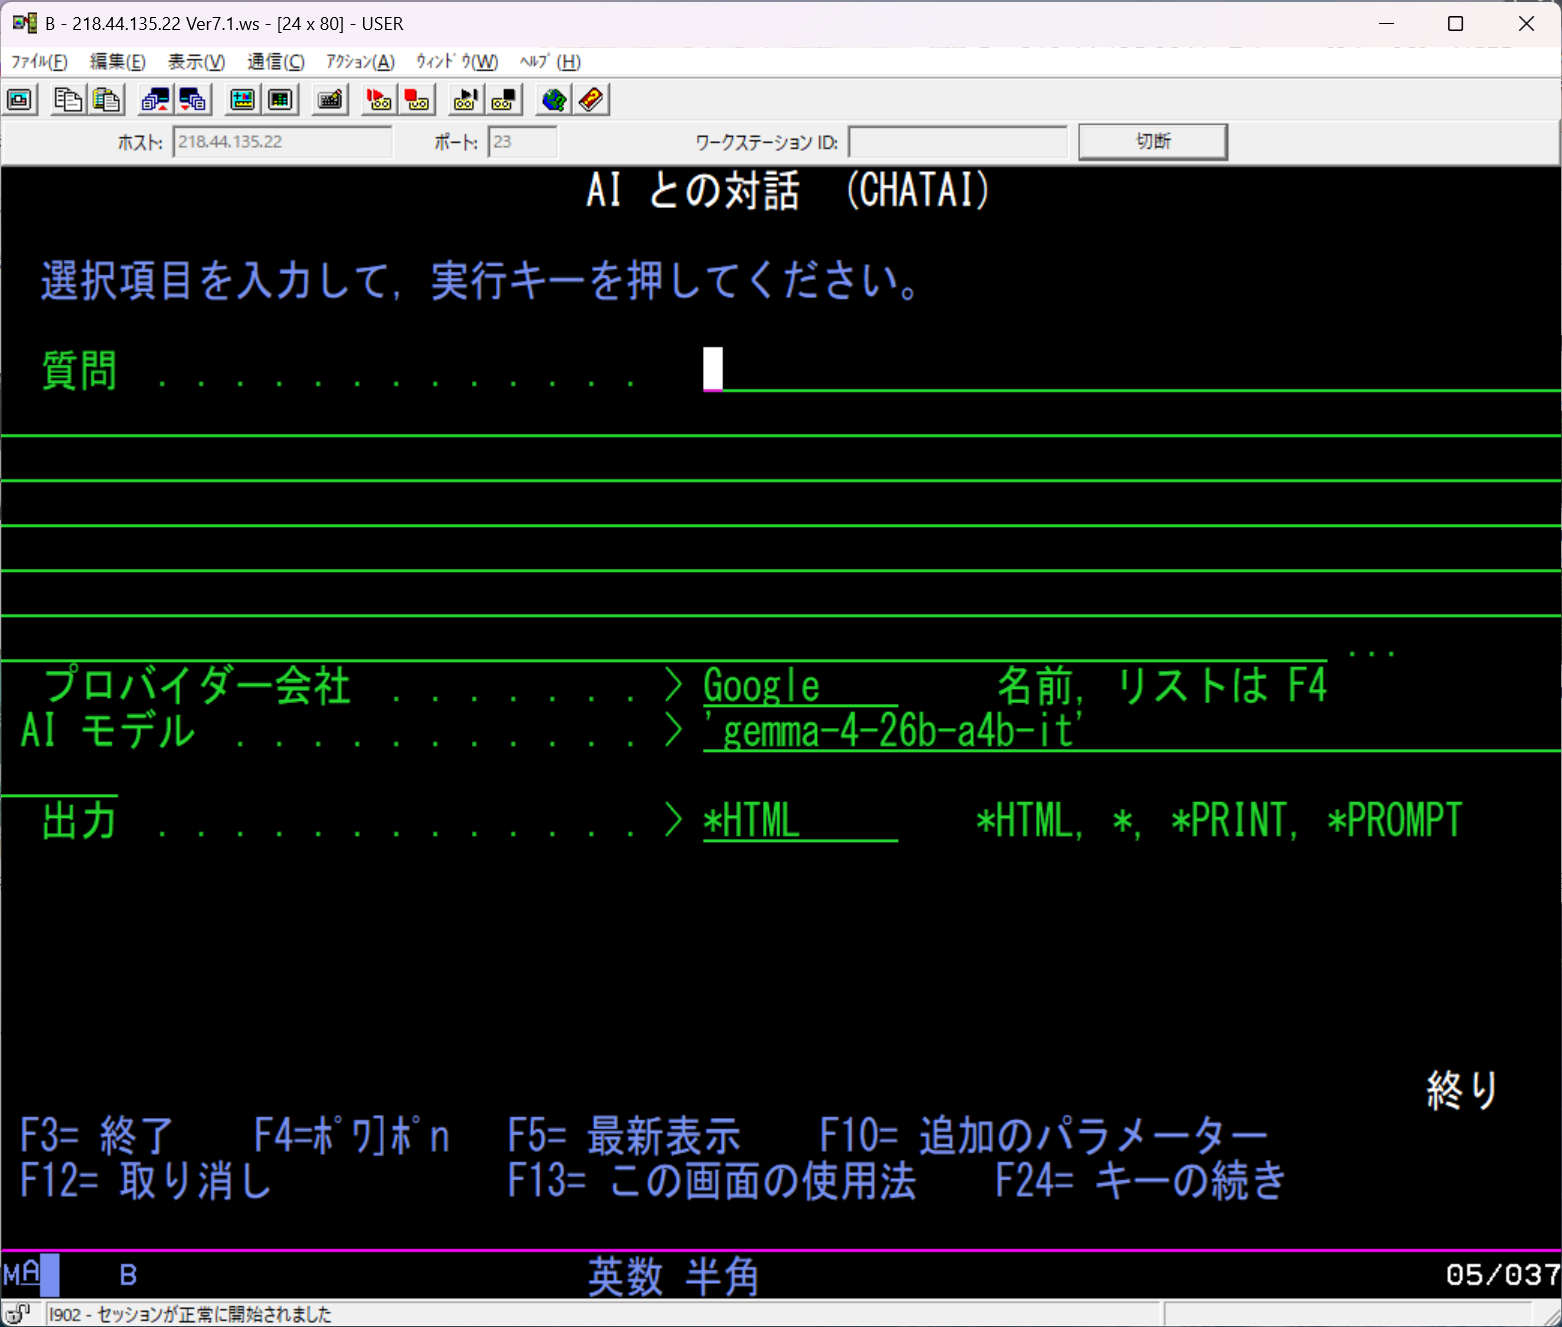
Task: Click F13= この画面の使用法 key label
Action: (x=712, y=1181)
